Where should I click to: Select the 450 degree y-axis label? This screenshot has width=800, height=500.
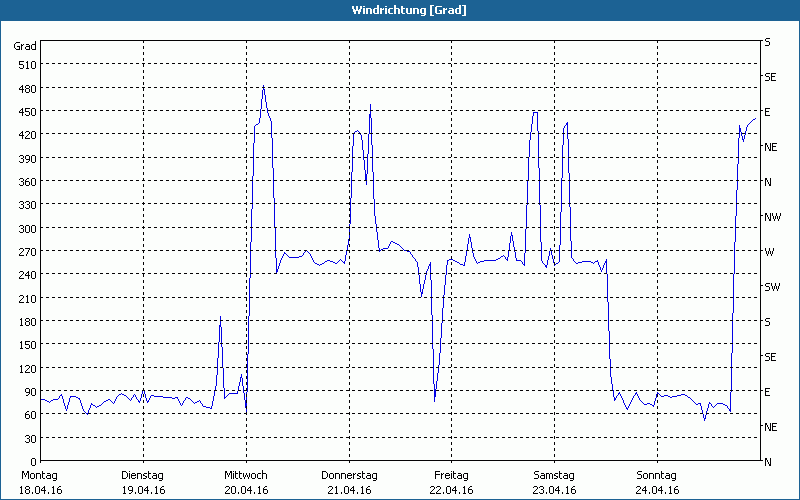tap(25, 112)
